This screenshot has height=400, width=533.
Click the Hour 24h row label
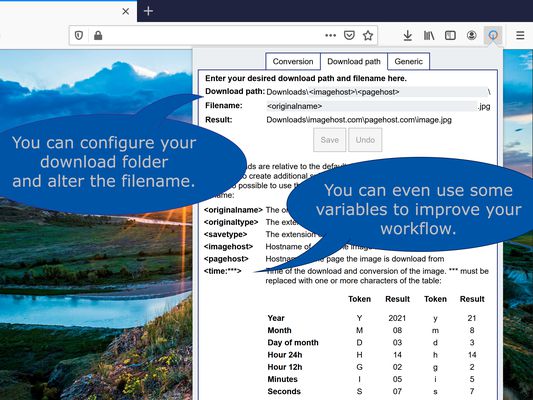[285, 355]
